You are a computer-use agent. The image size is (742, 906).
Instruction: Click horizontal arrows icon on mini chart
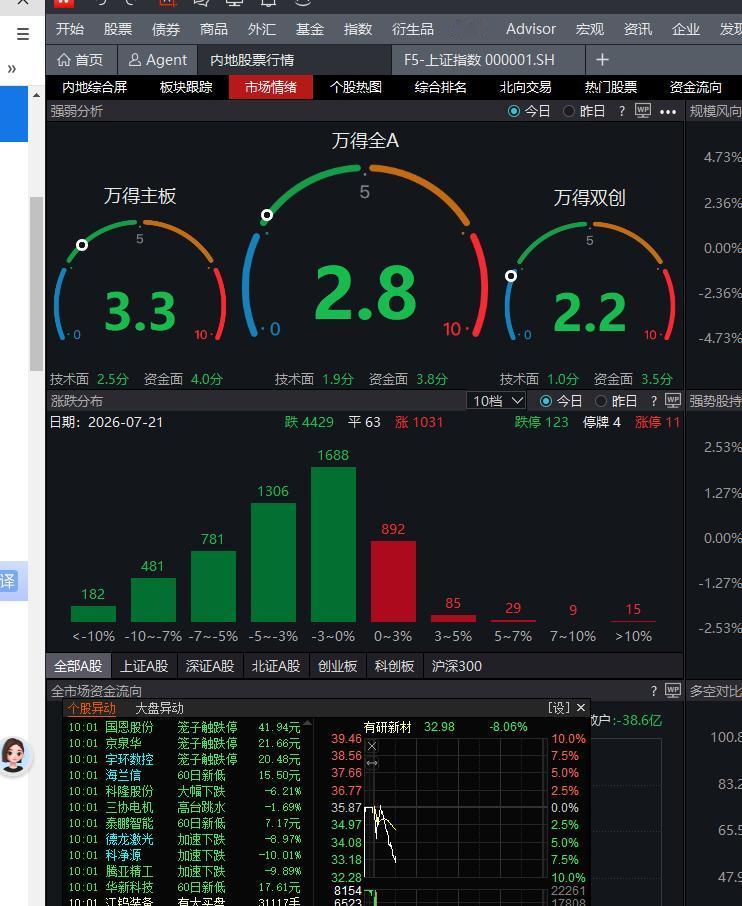click(372, 763)
